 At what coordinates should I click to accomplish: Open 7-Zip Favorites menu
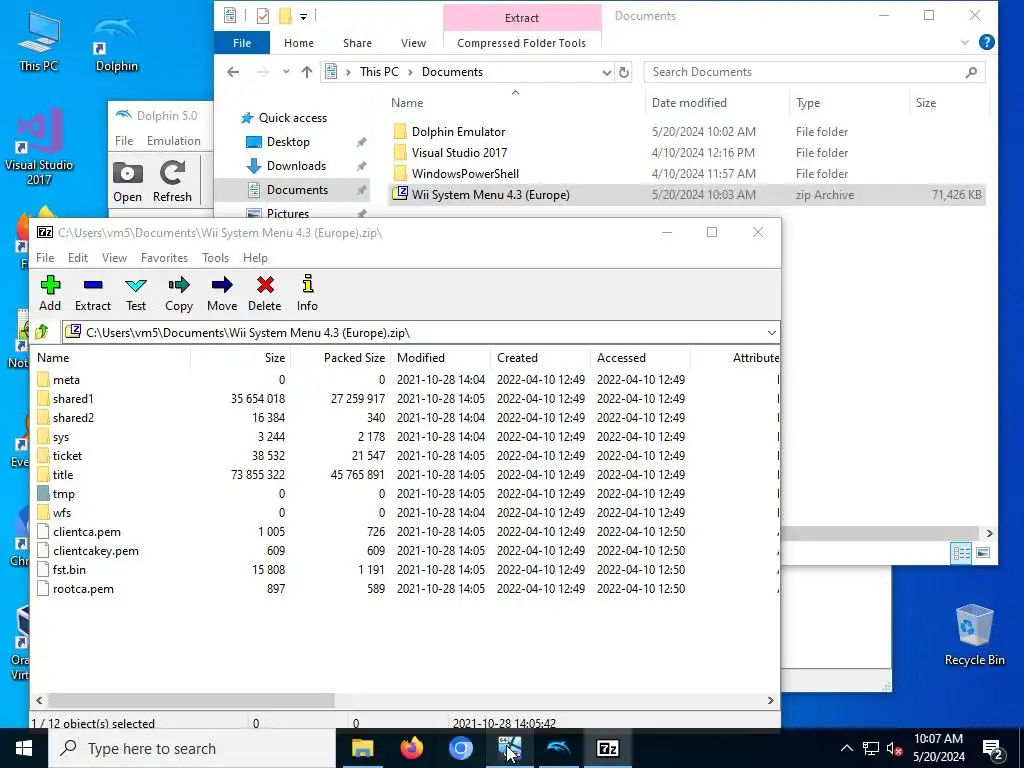[x=164, y=258]
